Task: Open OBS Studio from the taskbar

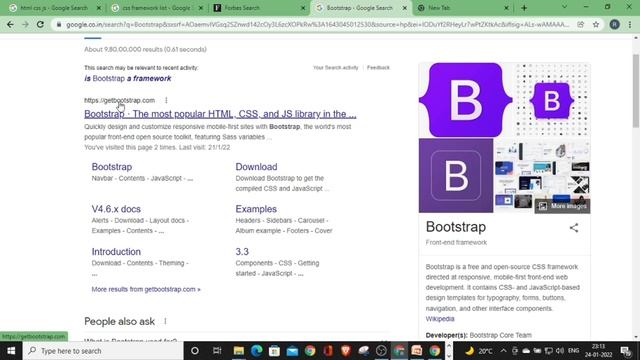Action: click(x=381, y=351)
